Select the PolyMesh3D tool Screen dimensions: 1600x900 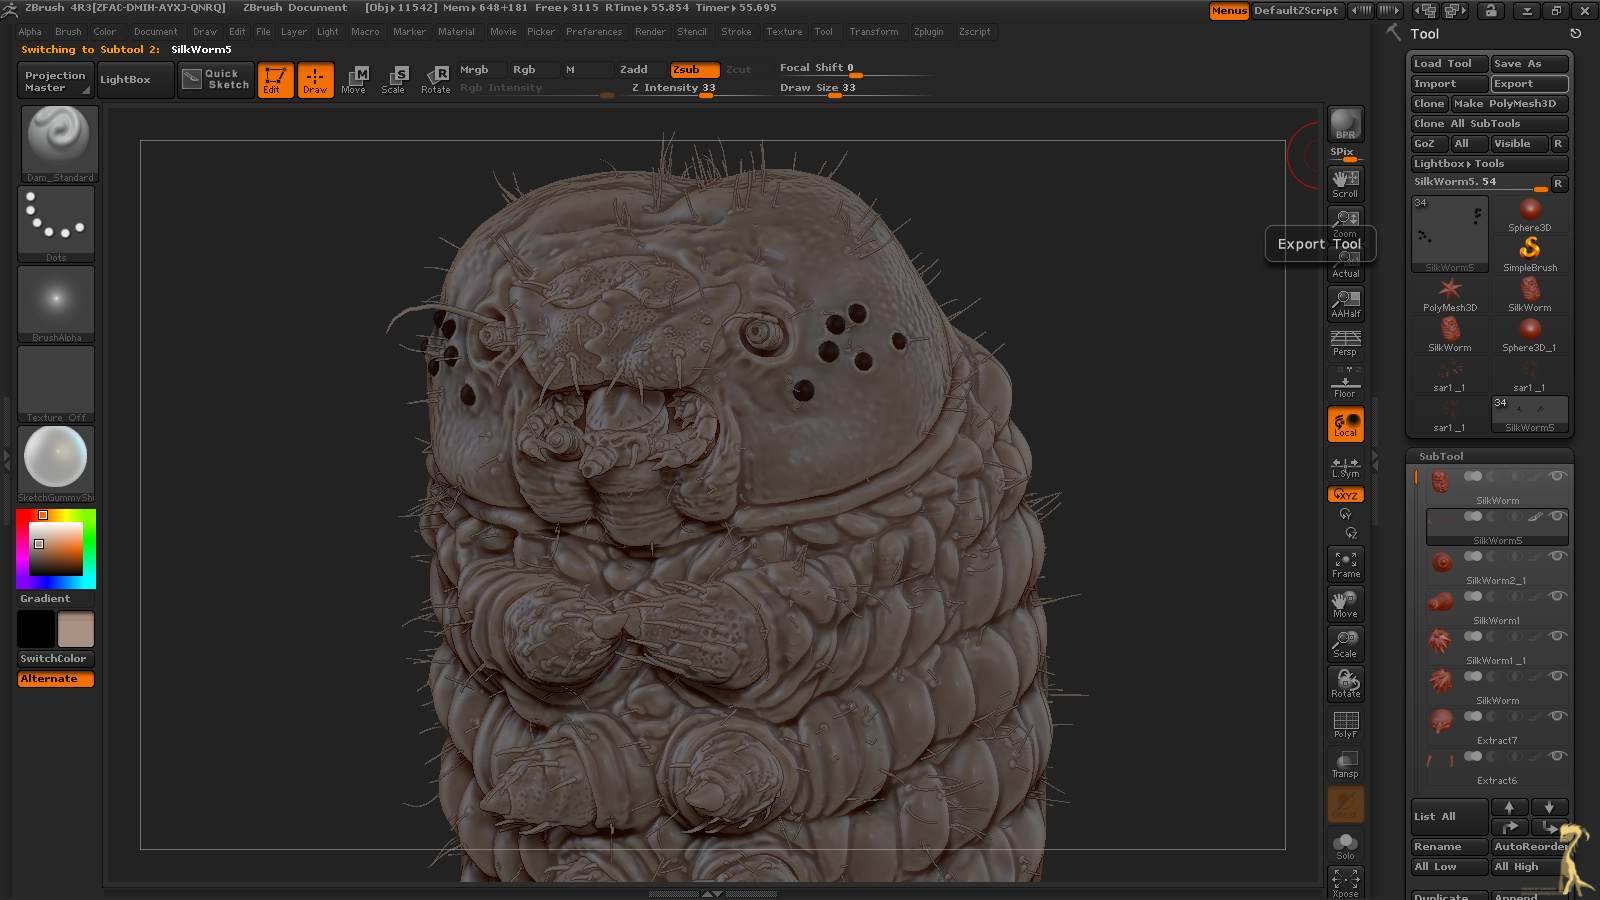click(x=1450, y=294)
